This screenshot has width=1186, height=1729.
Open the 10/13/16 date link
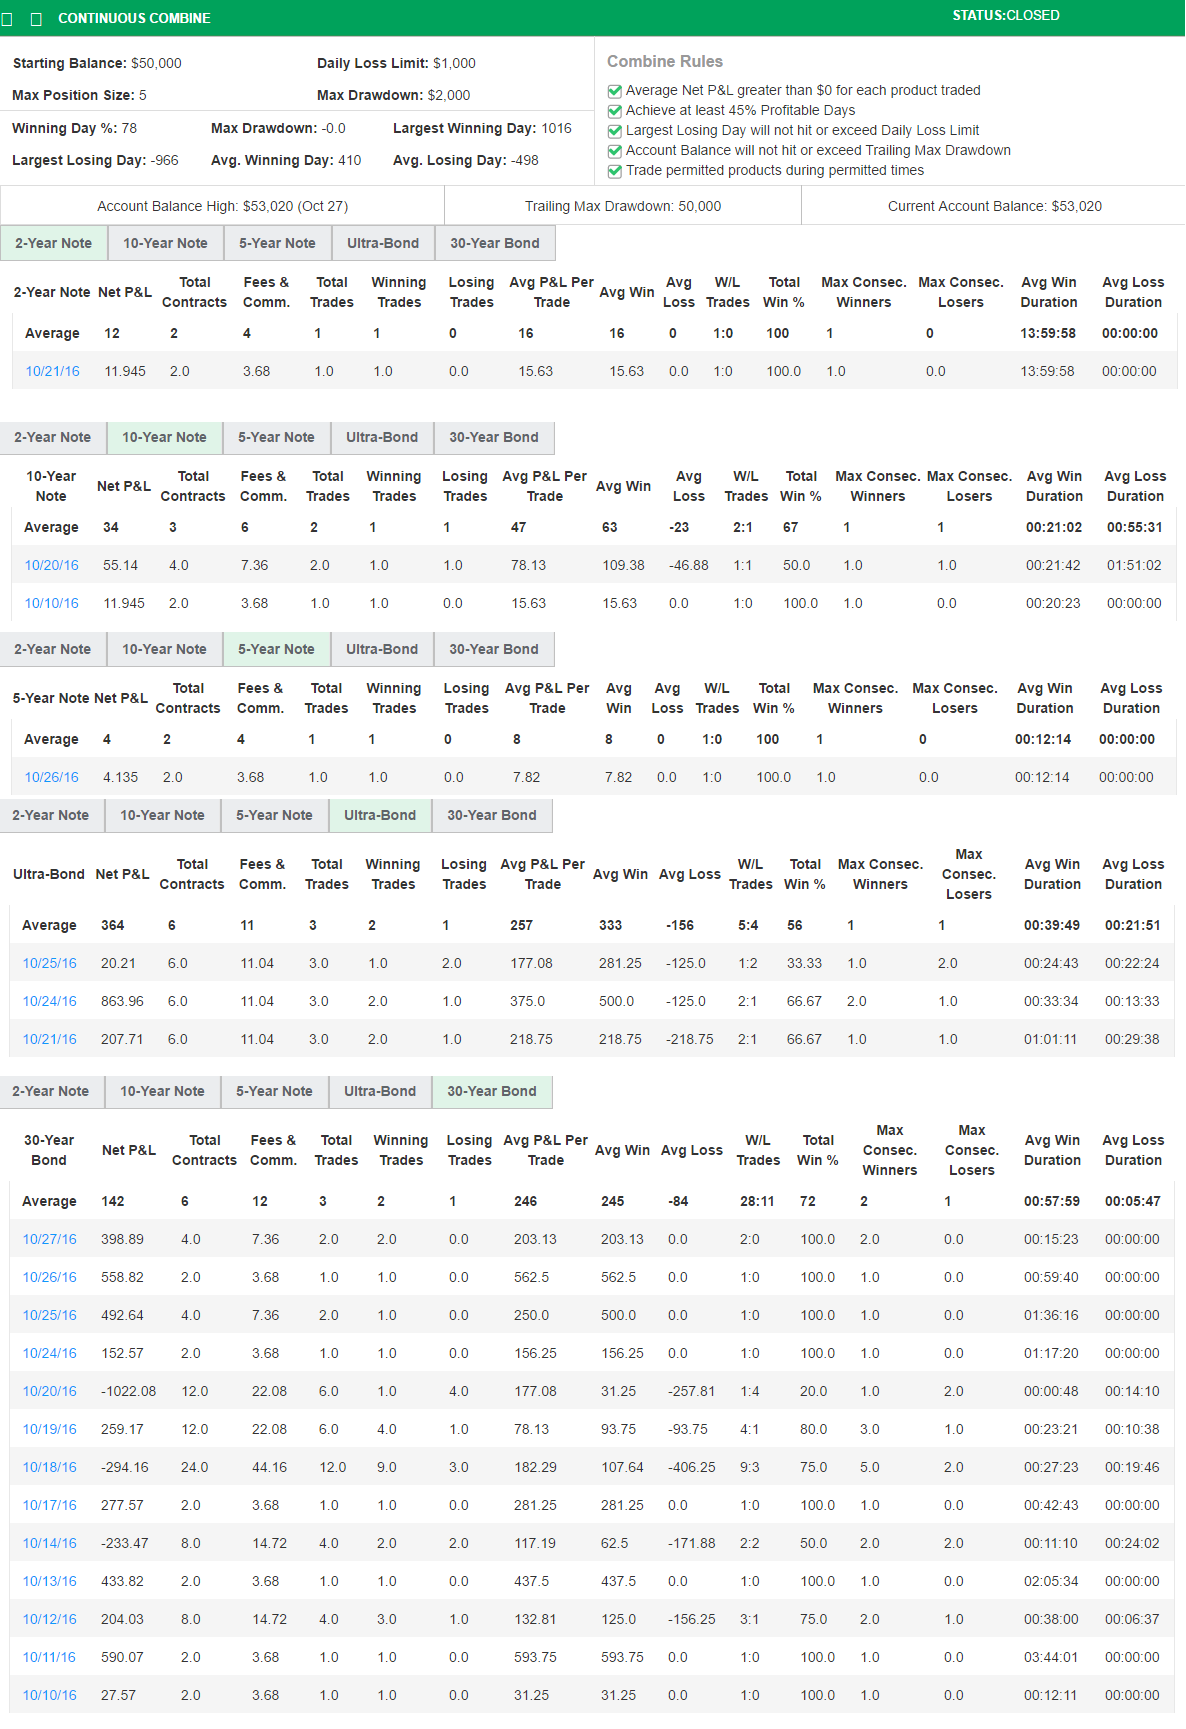50,1581
